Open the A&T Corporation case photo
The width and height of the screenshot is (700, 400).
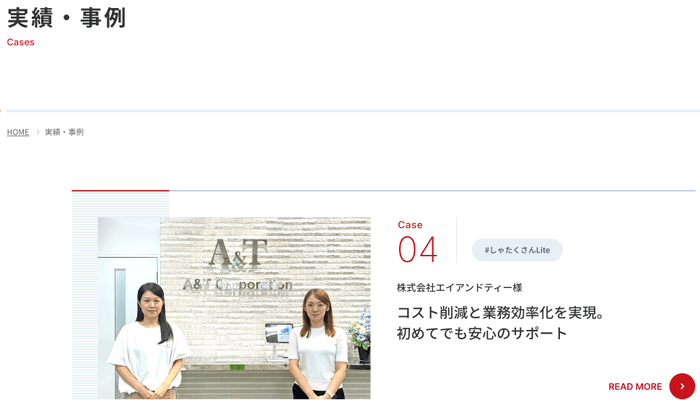(234, 308)
